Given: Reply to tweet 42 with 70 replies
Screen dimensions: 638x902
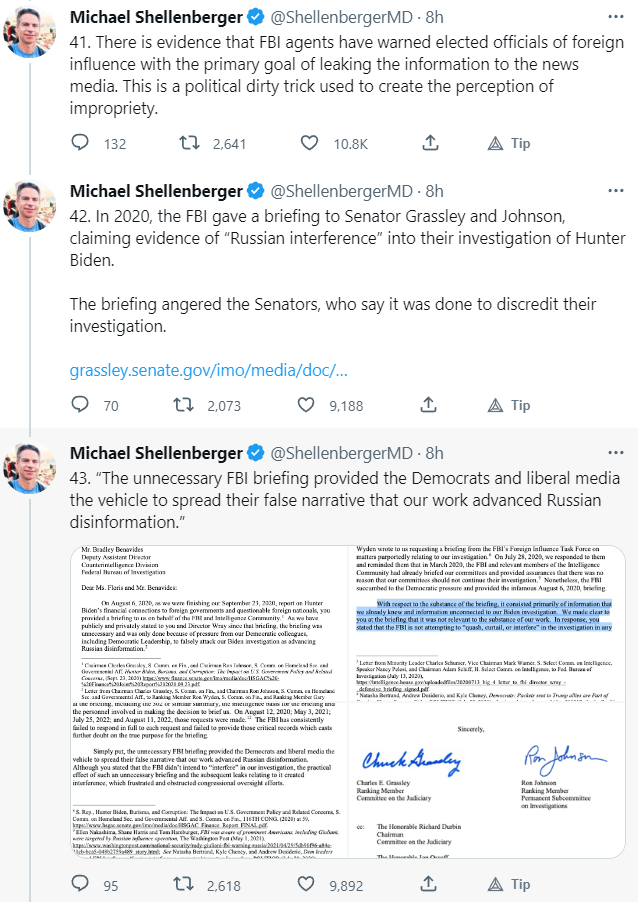Looking at the screenshot, I should pos(81,405).
